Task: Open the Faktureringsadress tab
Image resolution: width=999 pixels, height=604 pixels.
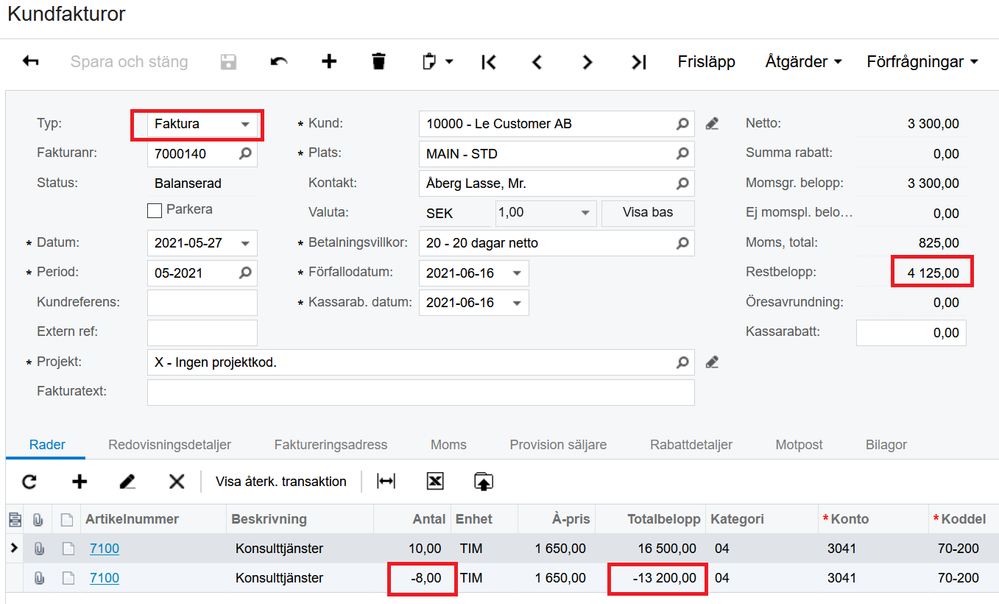Action: click(330, 445)
